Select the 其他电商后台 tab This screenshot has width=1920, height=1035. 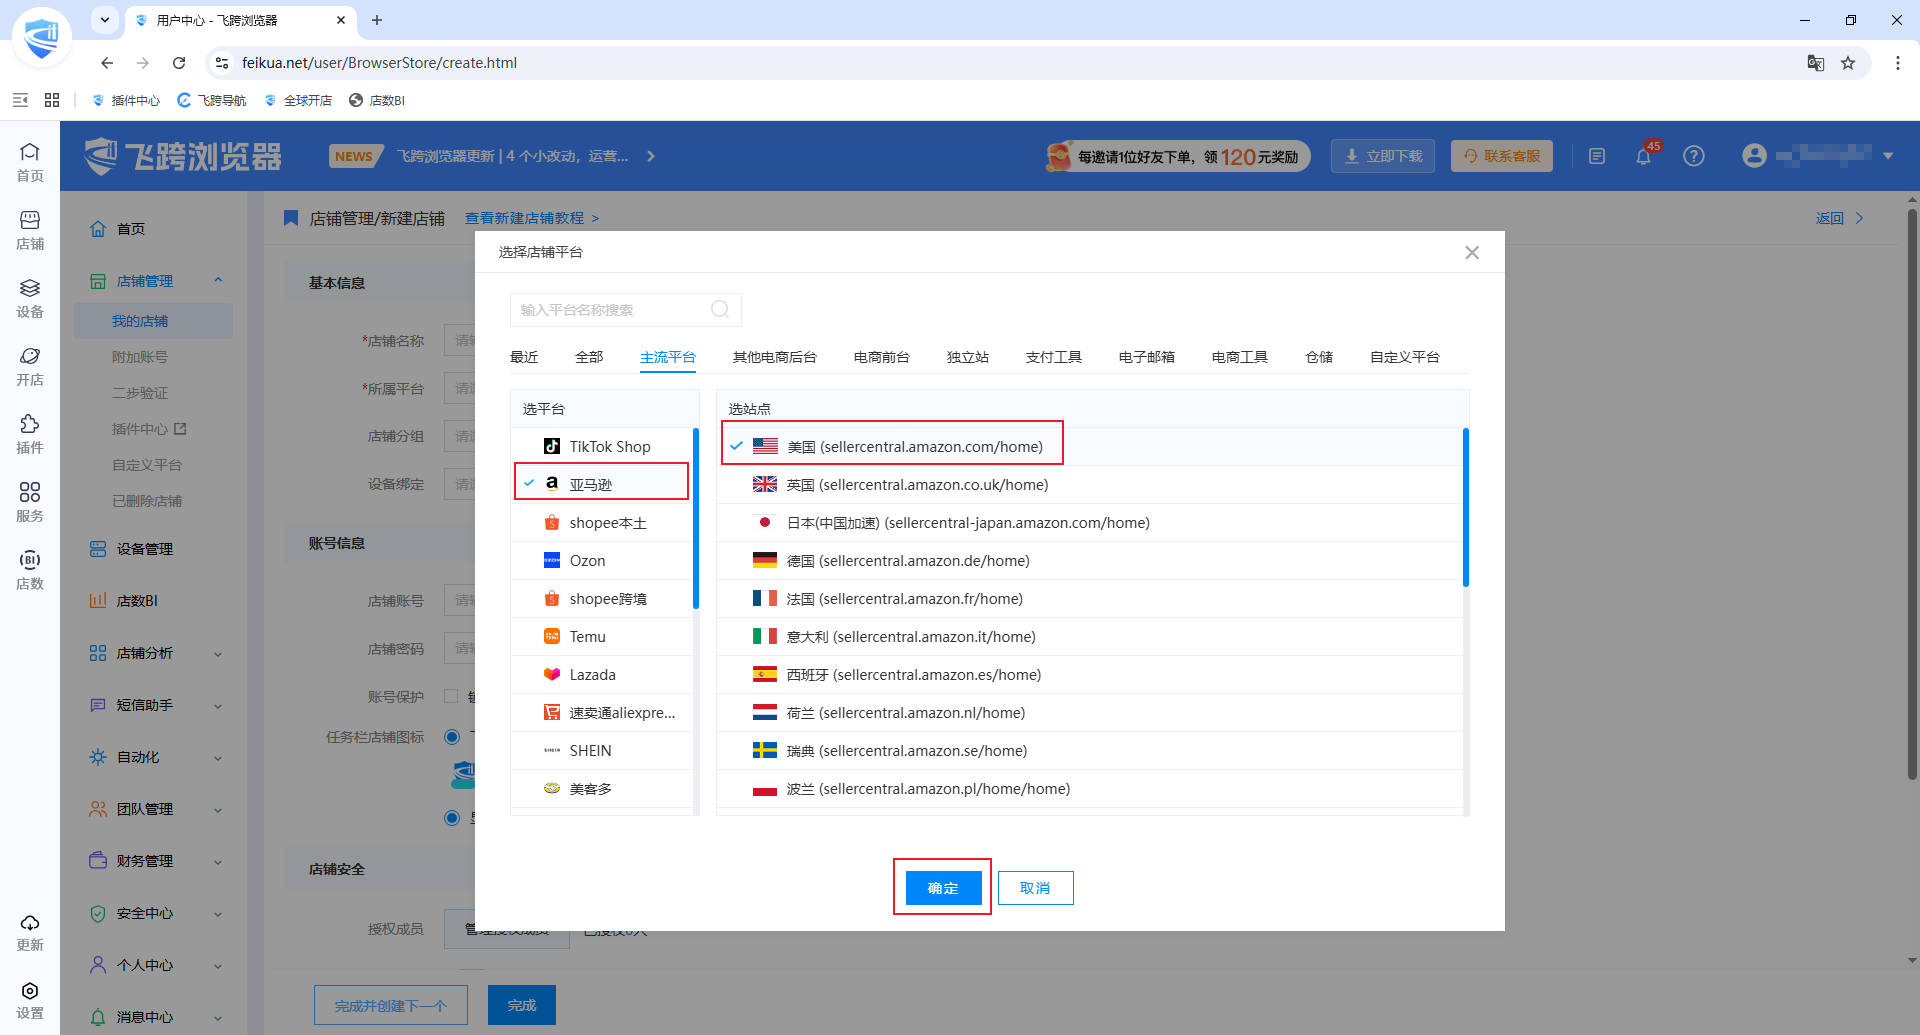pyautogui.click(x=775, y=357)
